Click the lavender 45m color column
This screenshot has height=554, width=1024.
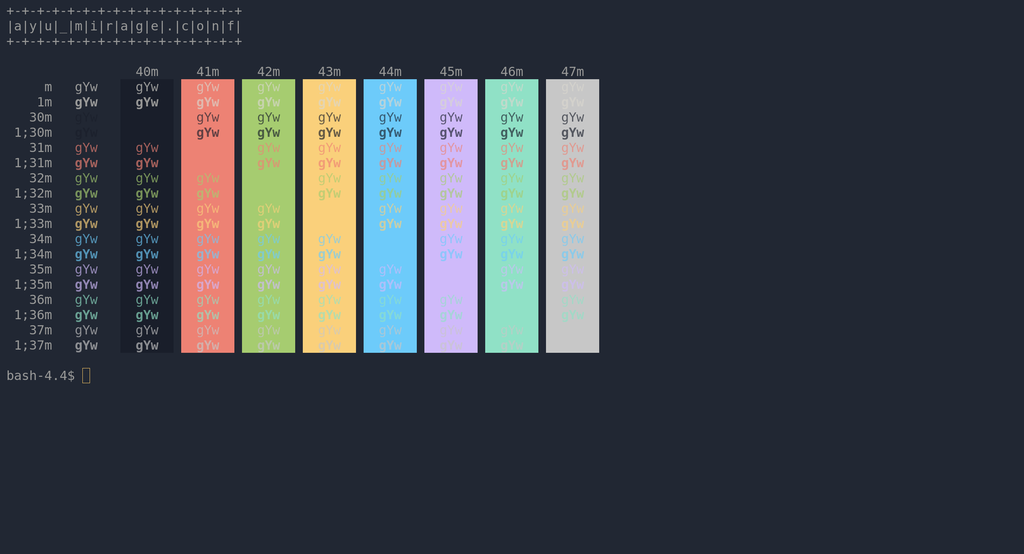pos(451,216)
